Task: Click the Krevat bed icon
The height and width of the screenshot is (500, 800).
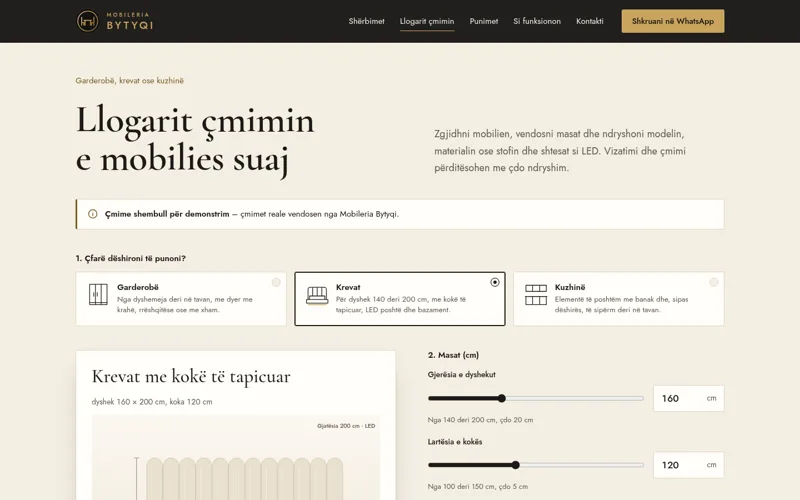Action: [x=317, y=295]
